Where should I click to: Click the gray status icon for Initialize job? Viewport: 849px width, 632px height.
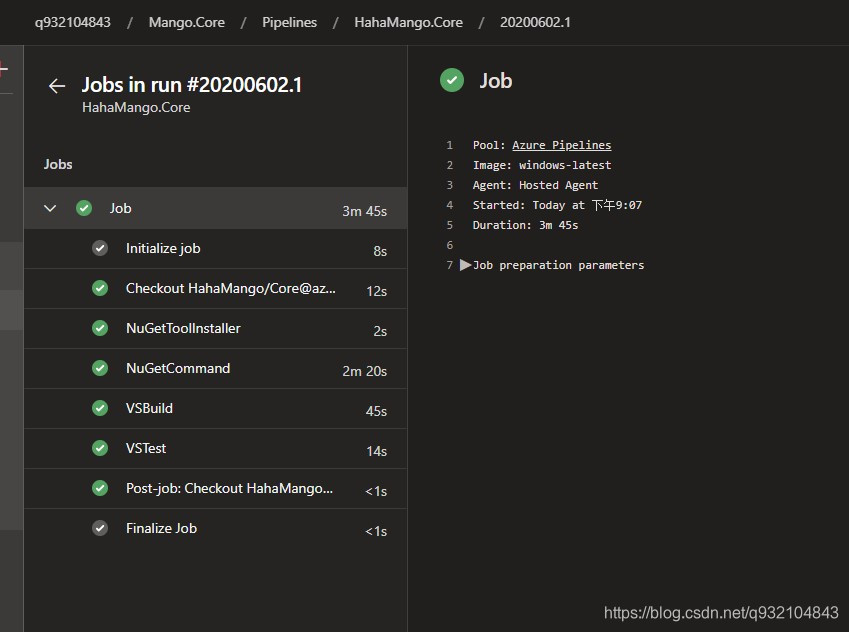[x=100, y=248]
